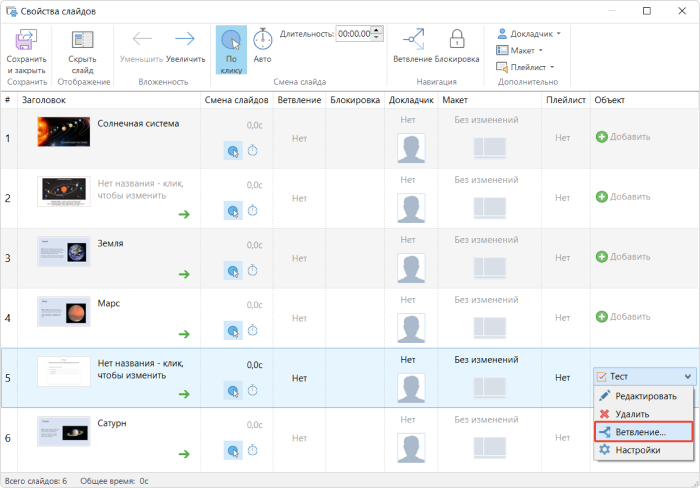Click the Lock (Блокировка) toolbar icon
This screenshot has width=700, height=488.
[x=457, y=39]
